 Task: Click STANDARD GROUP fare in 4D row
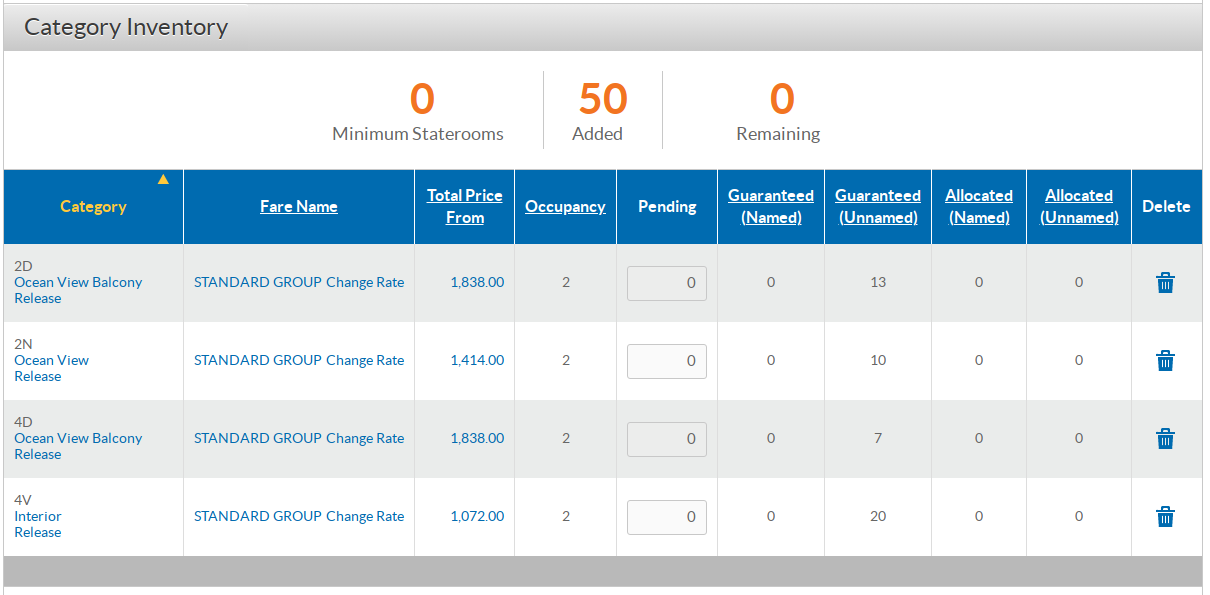coord(257,439)
